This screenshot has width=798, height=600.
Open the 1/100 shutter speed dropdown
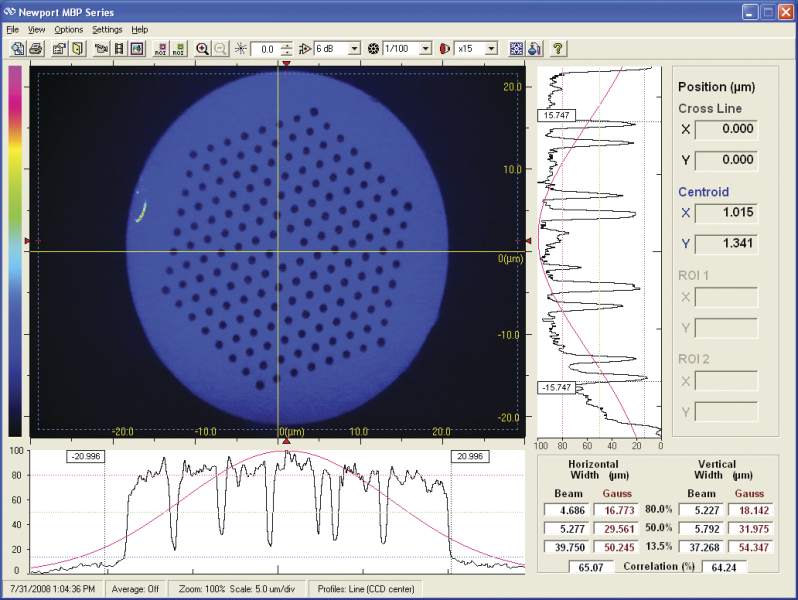coord(426,48)
